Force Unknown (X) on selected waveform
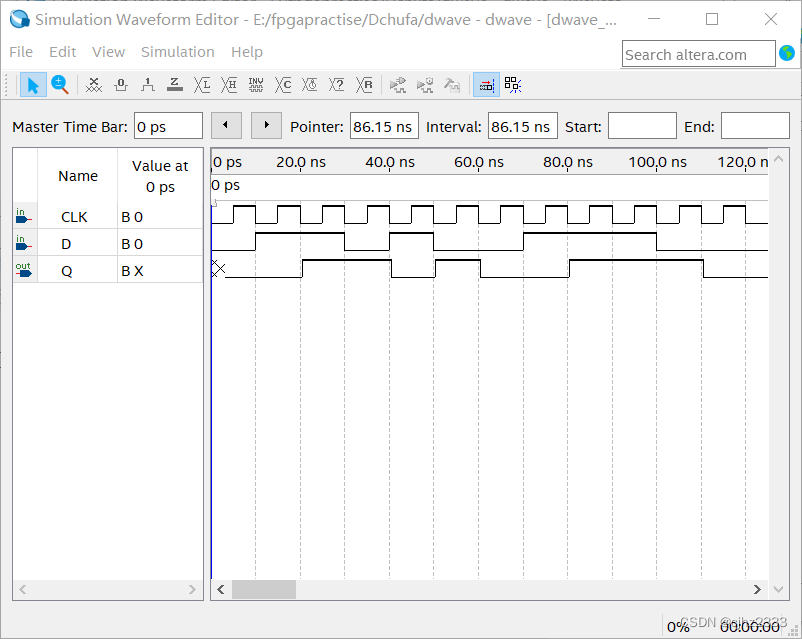Image resolution: width=802 pixels, height=639 pixels. coord(94,85)
